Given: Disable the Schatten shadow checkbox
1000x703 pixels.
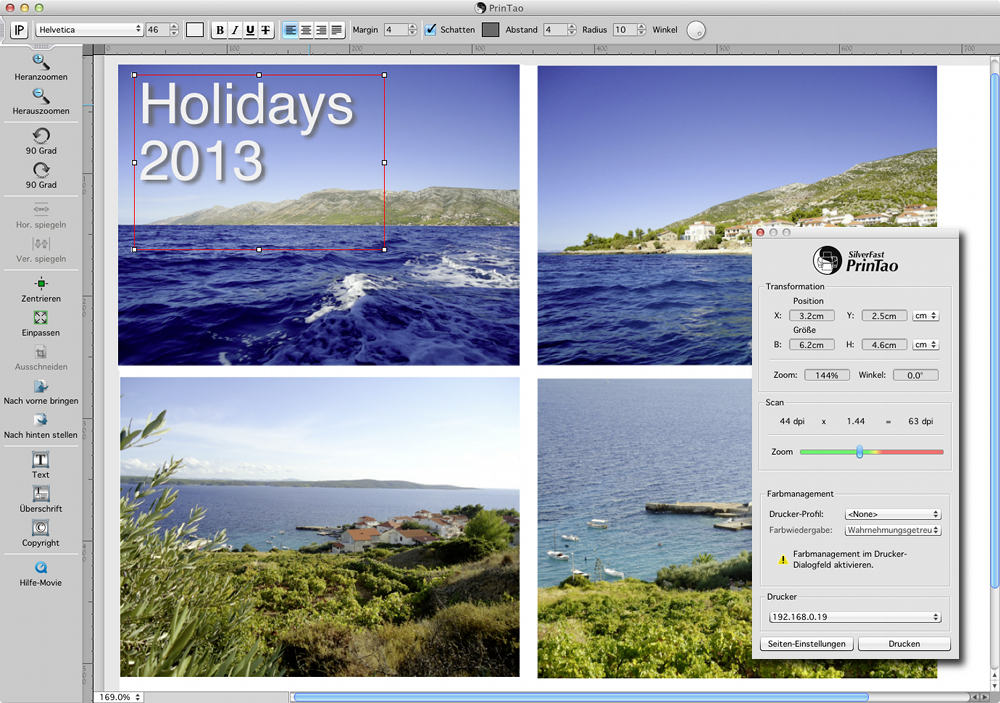Looking at the screenshot, I should click(431, 30).
